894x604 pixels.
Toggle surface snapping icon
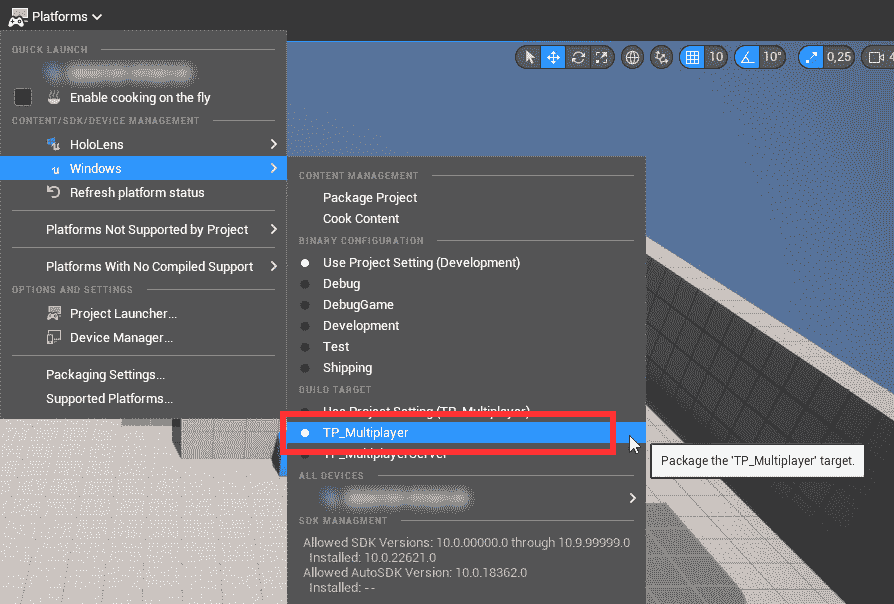pos(661,57)
